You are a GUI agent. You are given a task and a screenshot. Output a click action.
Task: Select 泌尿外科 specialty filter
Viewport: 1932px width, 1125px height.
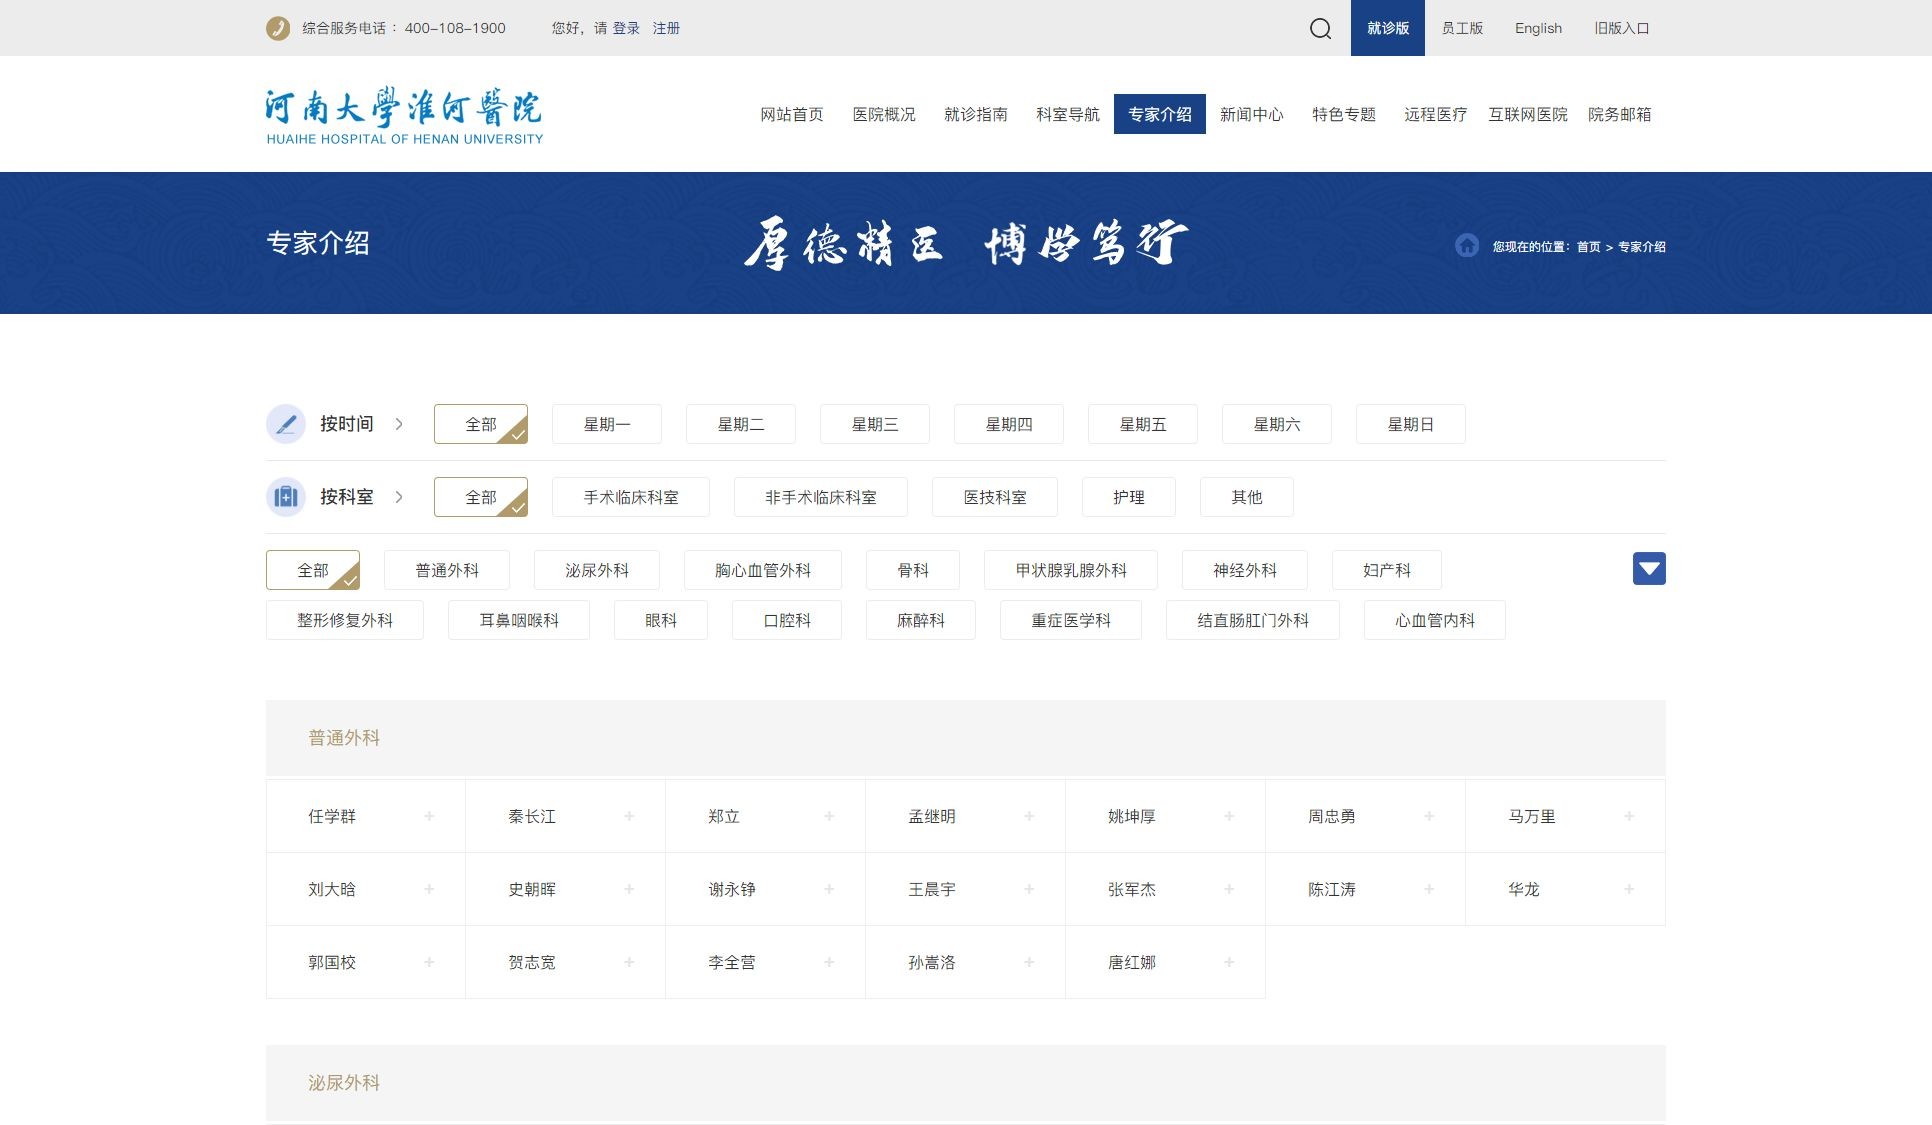pos(596,570)
